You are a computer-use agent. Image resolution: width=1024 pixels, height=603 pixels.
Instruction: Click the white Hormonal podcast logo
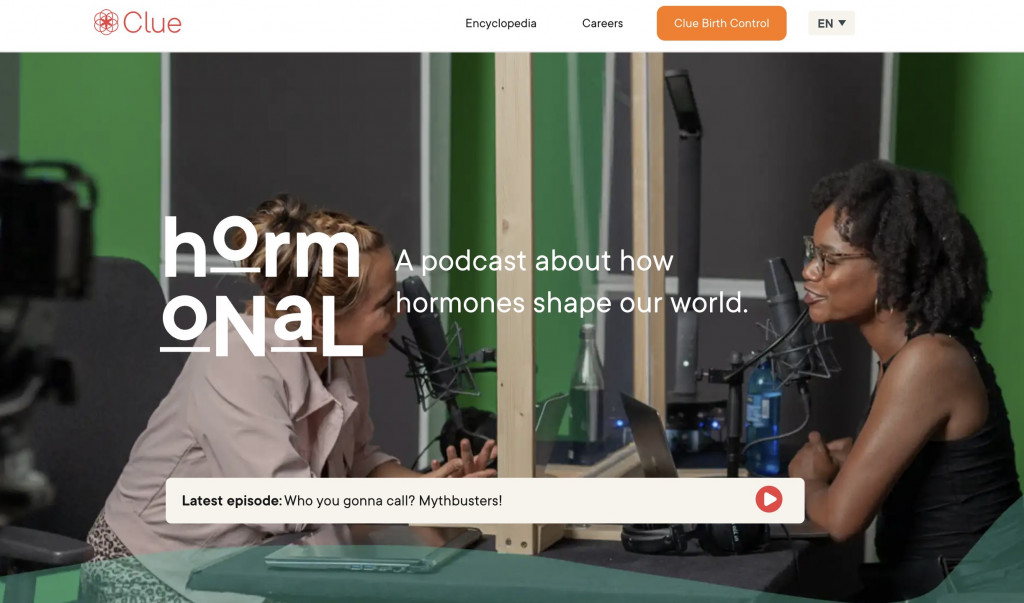261,286
